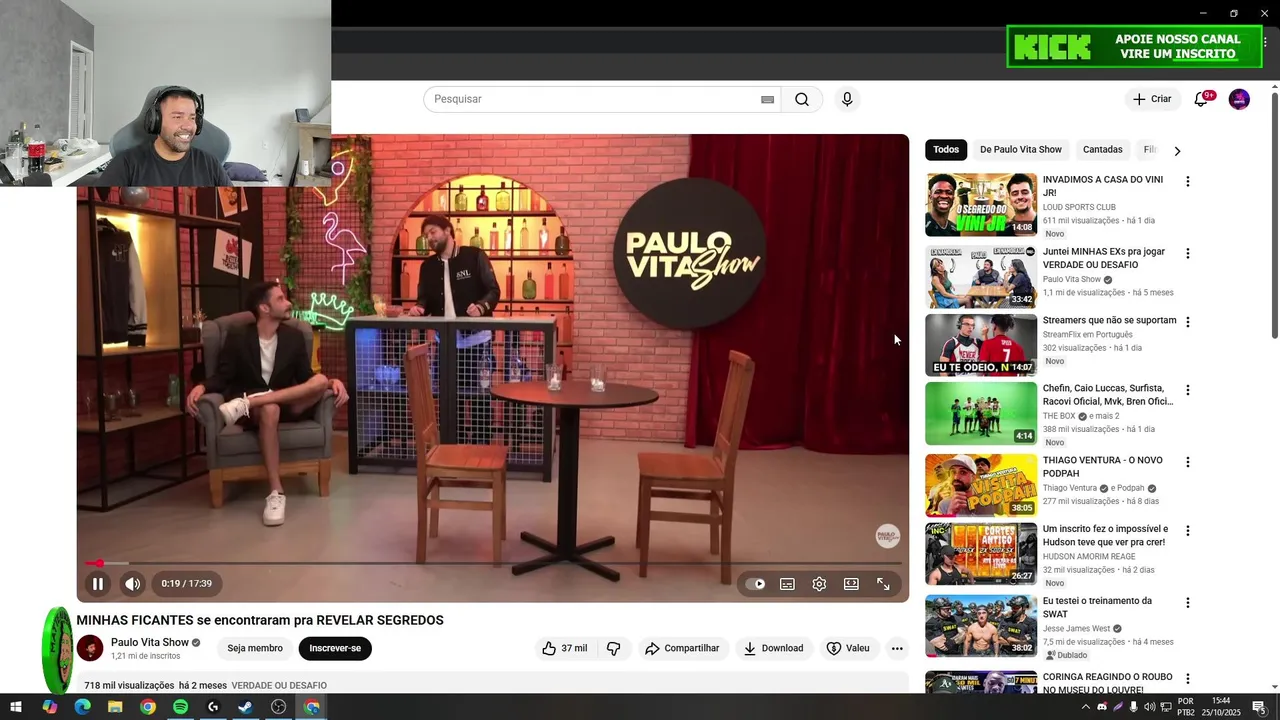The height and width of the screenshot is (720, 1280).
Task: Pause the video playback
Action: tap(98, 584)
